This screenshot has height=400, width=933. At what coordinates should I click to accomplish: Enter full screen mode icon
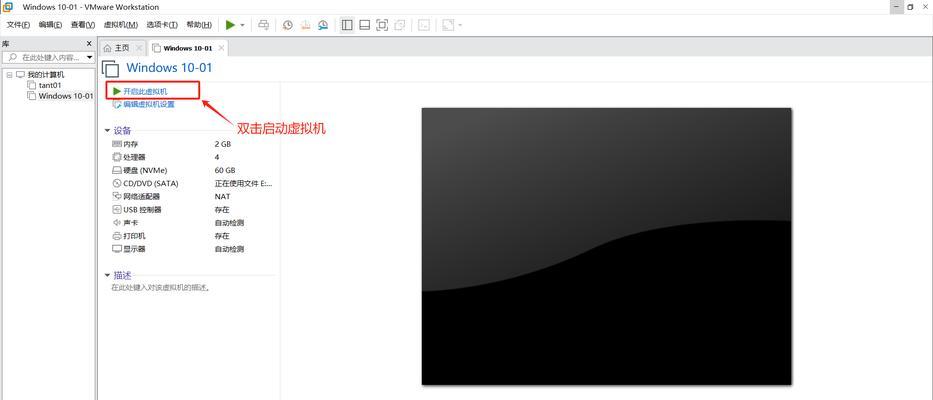point(382,25)
